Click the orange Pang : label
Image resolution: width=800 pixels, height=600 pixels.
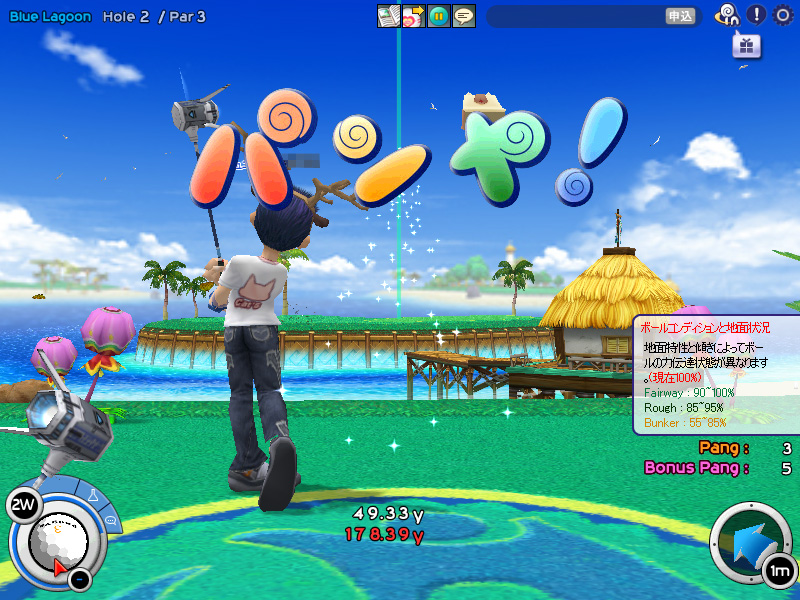(723, 448)
